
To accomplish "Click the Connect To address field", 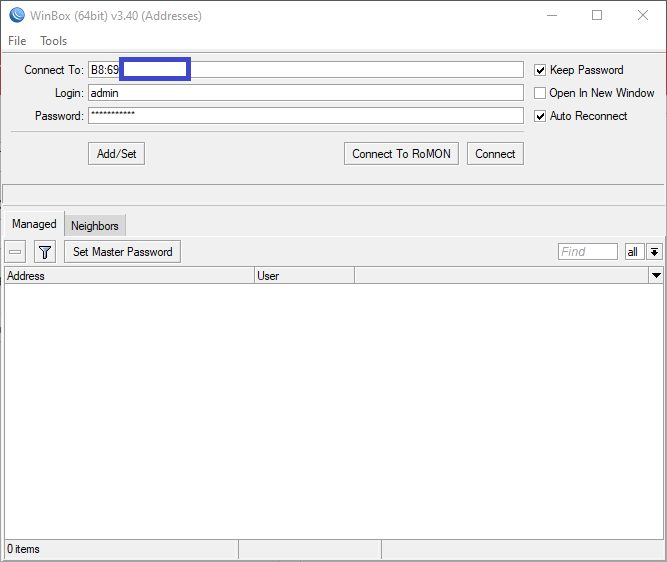I will (306, 70).
